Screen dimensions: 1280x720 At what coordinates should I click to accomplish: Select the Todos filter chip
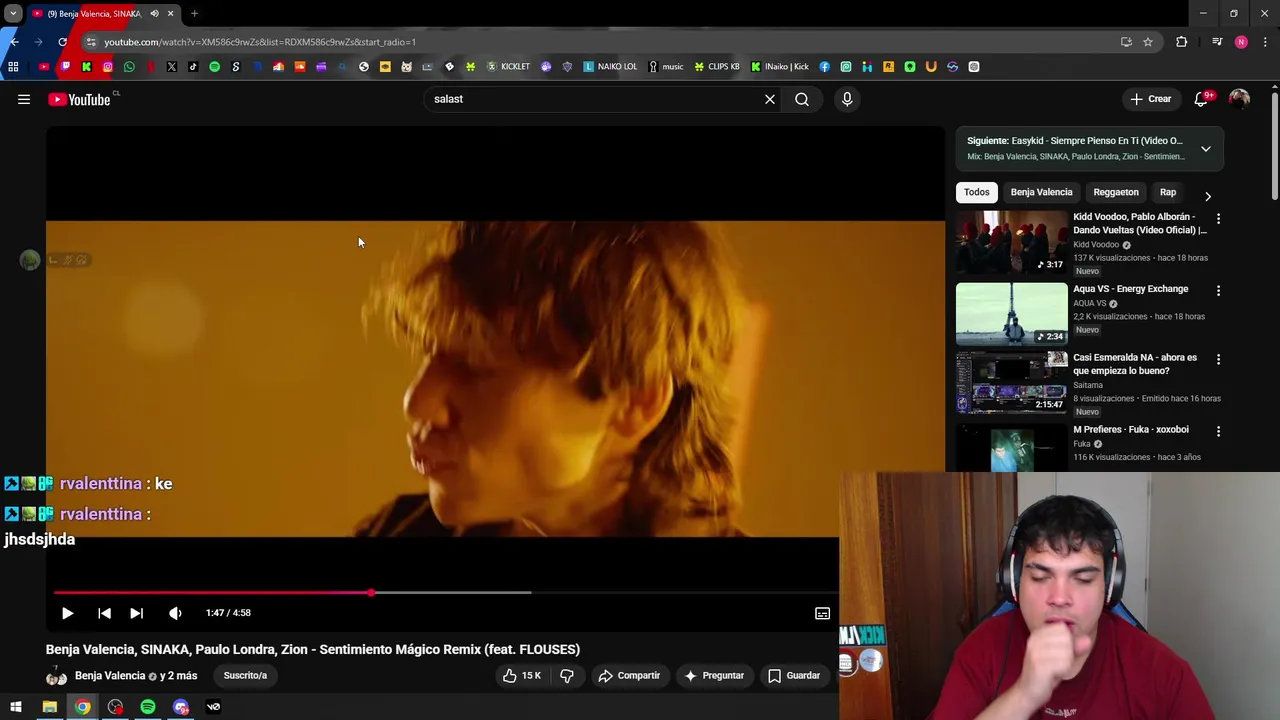coord(977,192)
